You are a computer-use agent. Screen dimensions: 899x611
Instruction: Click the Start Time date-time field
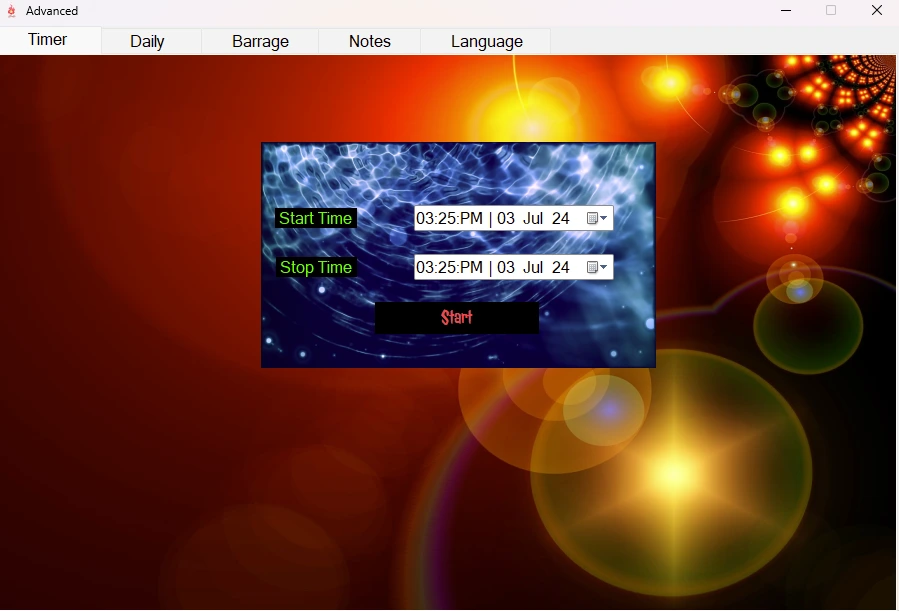coord(513,218)
